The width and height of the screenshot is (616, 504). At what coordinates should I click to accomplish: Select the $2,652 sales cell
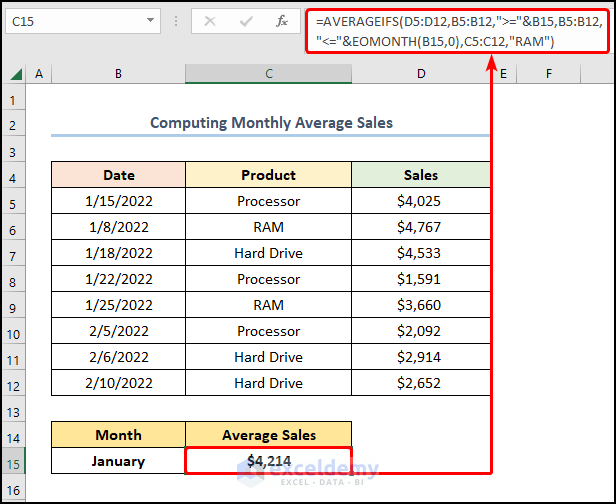pyautogui.click(x=421, y=383)
